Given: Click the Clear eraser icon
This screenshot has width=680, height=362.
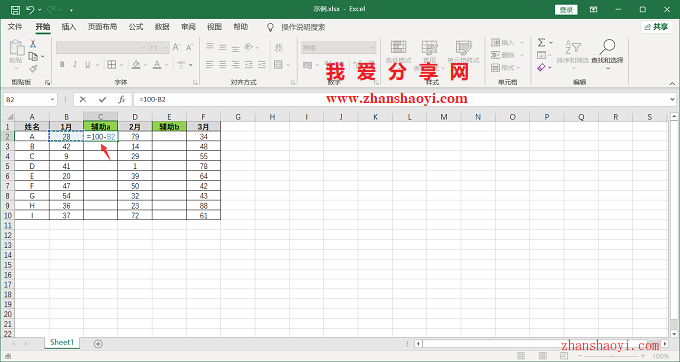Looking at the screenshot, I should click(541, 68).
